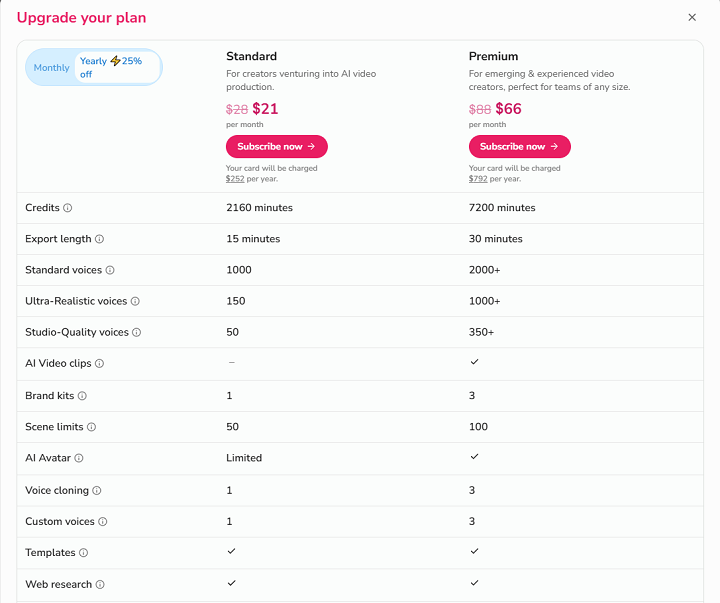
Task: Click the underlined $792 yearly charge
Action: click(x=478, y=179)
